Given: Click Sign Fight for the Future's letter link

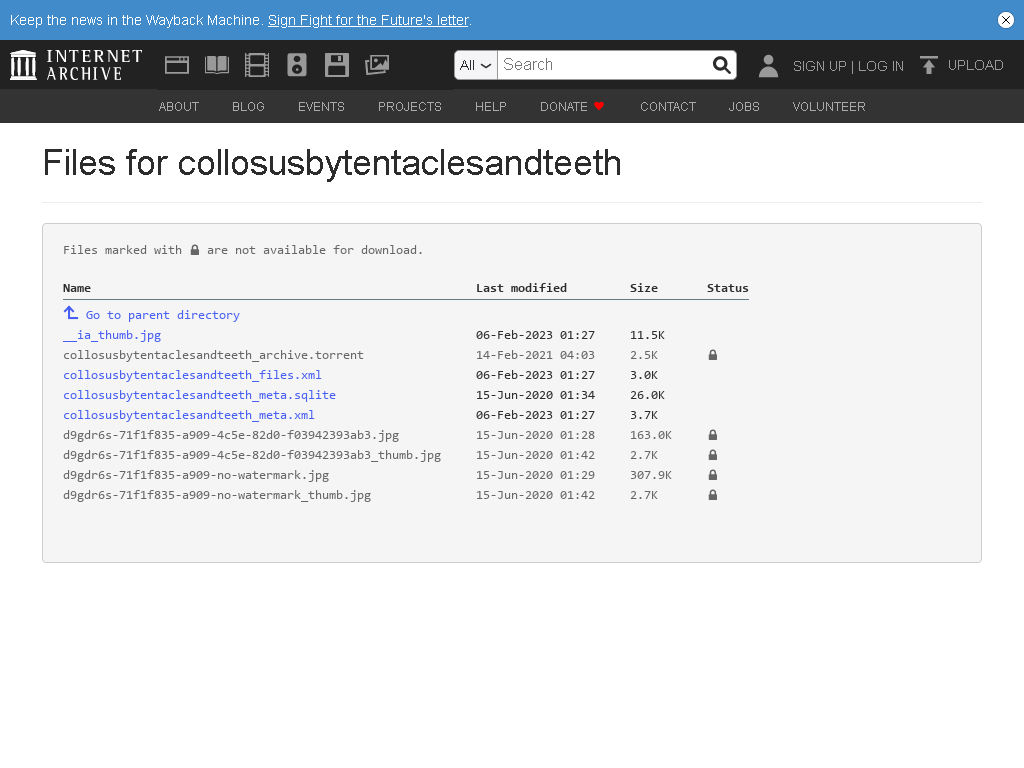Looking at the screenshot, I should coord(368,20).
